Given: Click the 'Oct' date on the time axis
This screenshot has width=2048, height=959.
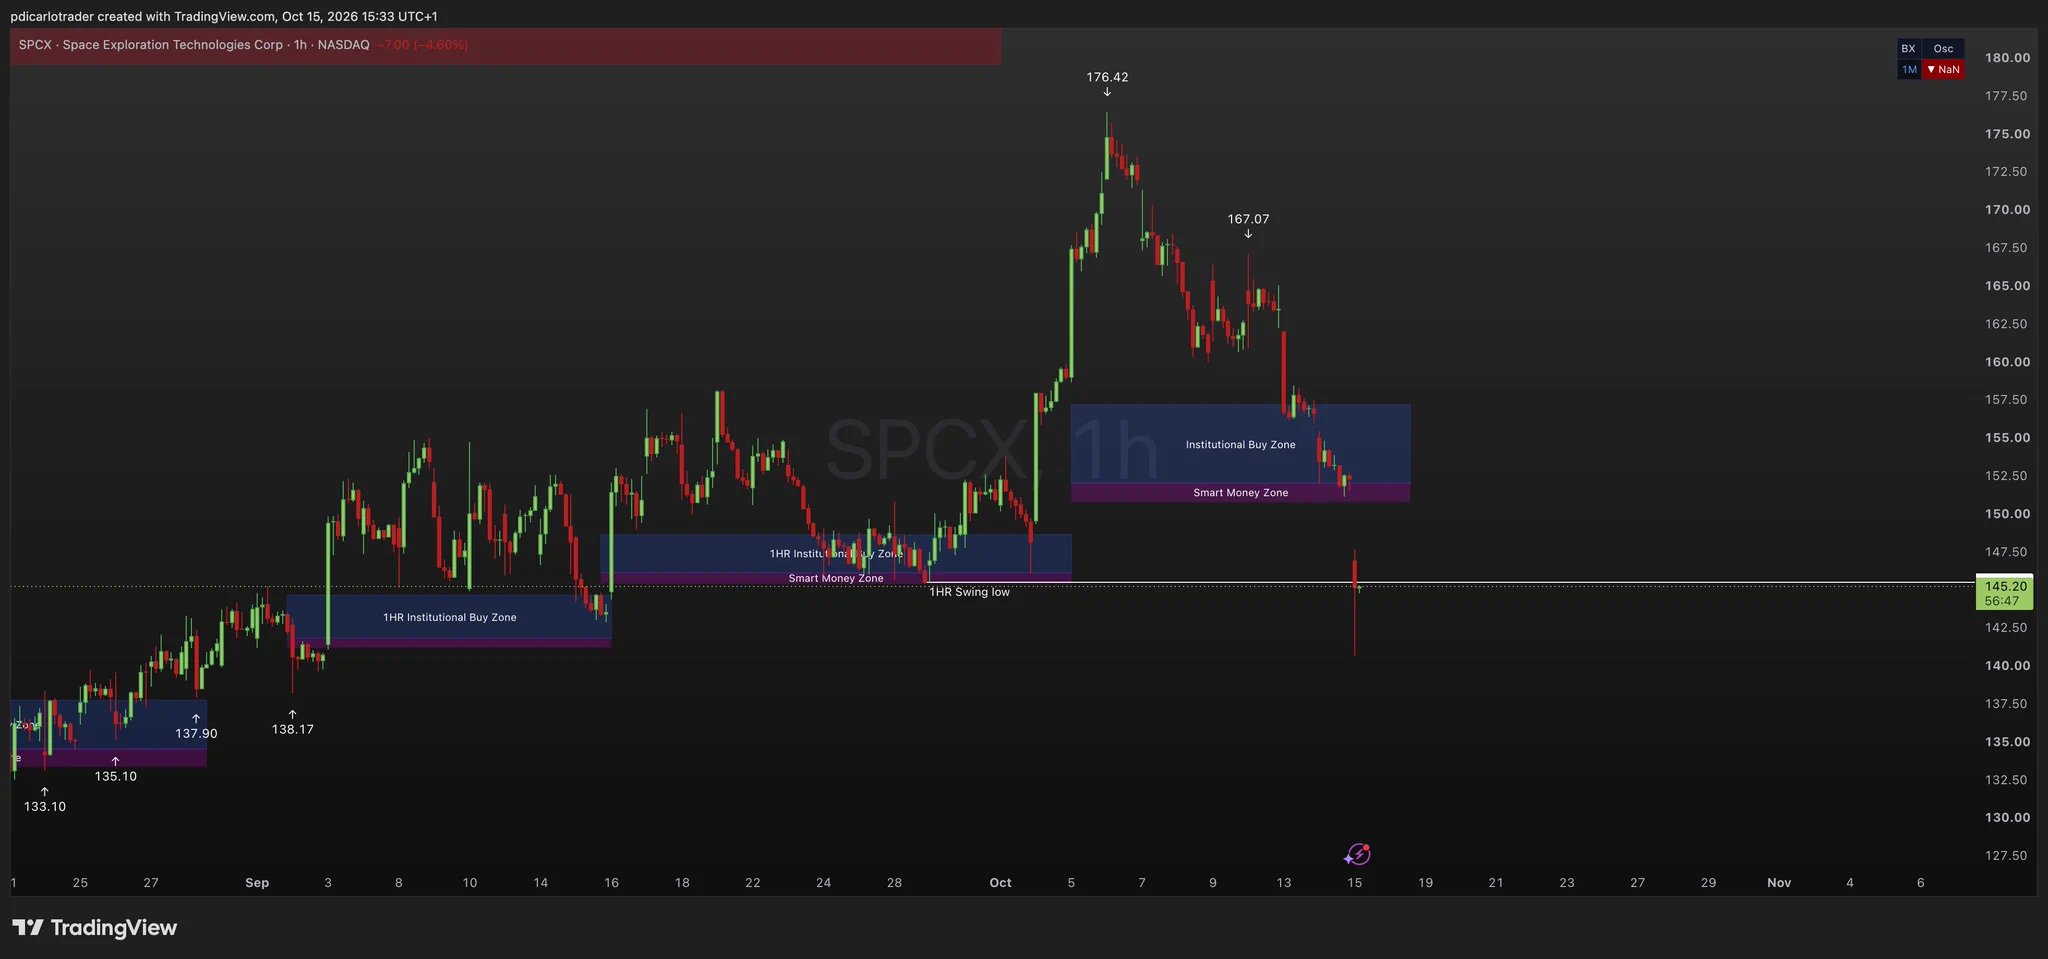Looking at the screenshot, I should click(x=1000, y=883).
